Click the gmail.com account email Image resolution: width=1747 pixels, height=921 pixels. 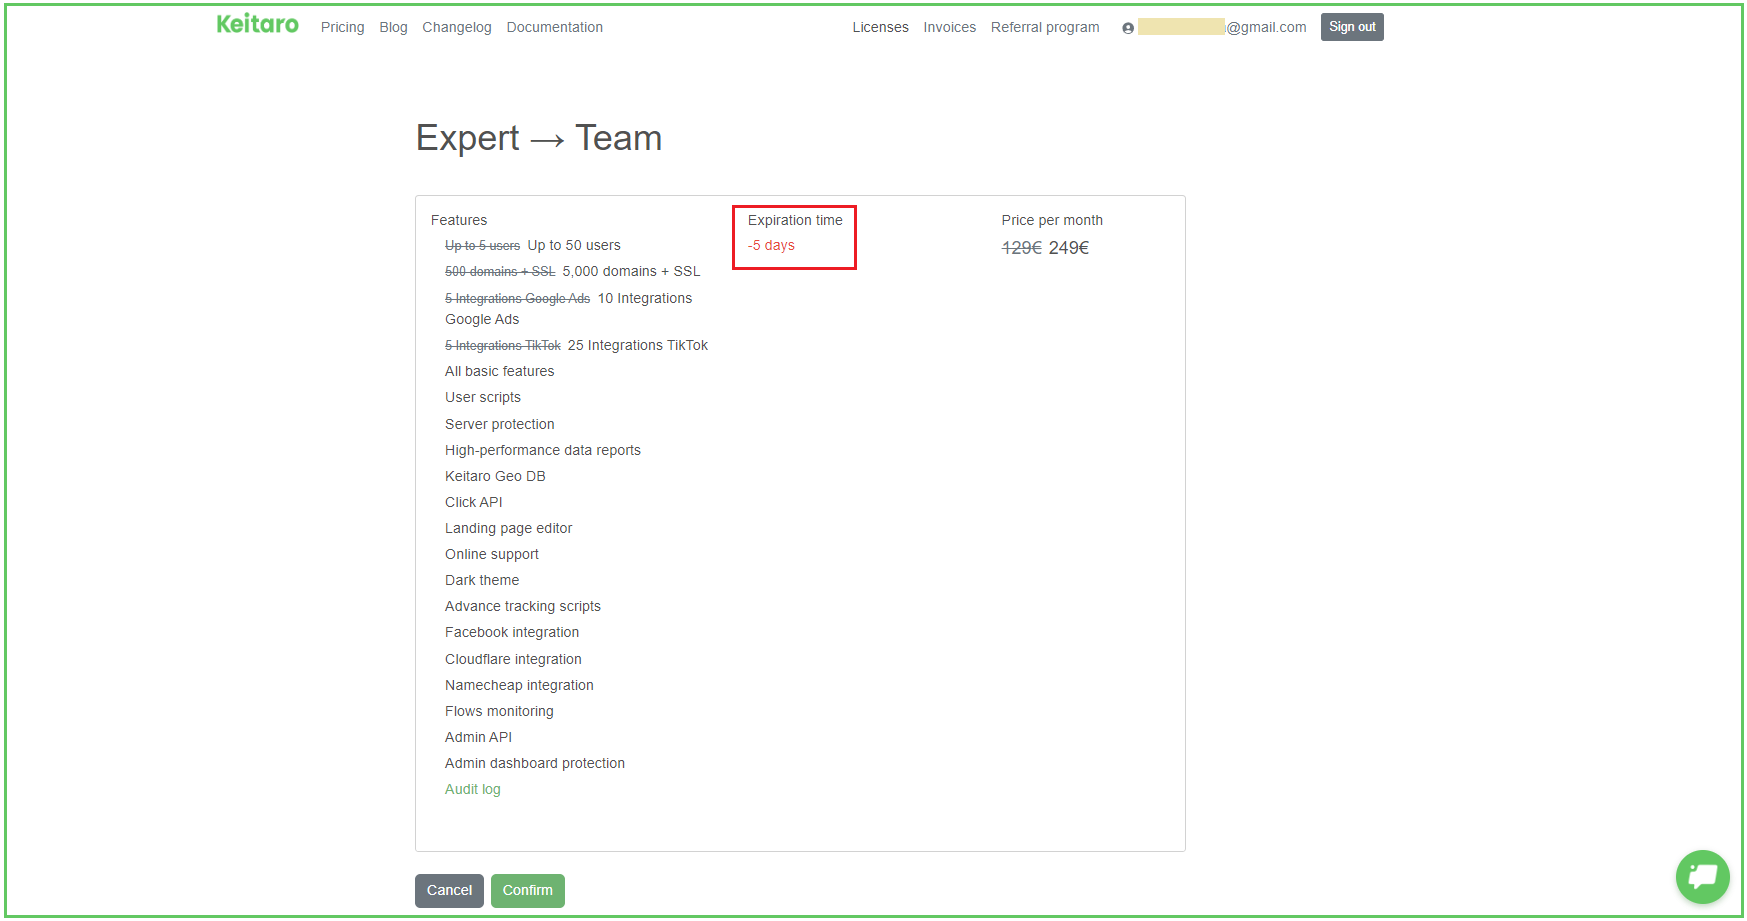click(x=1222, y=27)
